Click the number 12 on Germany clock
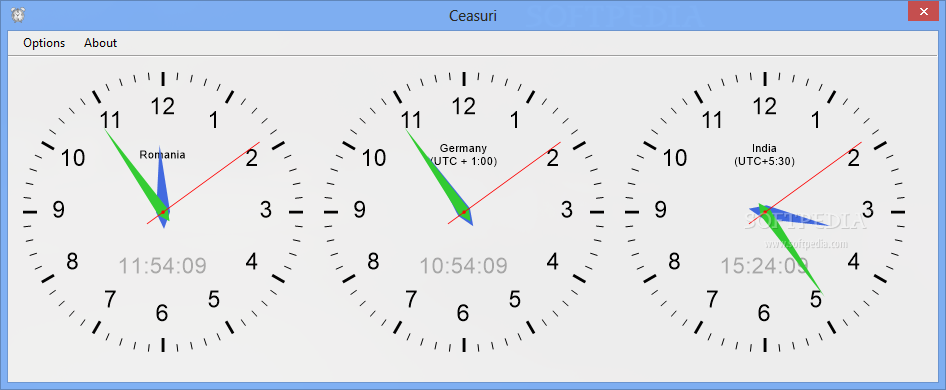 463,107
